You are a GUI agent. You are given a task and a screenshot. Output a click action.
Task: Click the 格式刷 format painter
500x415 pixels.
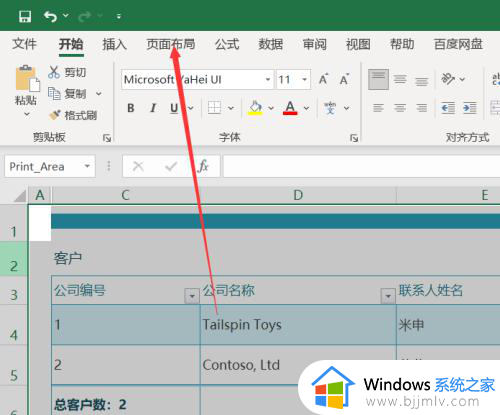click(x=73, y=115)
